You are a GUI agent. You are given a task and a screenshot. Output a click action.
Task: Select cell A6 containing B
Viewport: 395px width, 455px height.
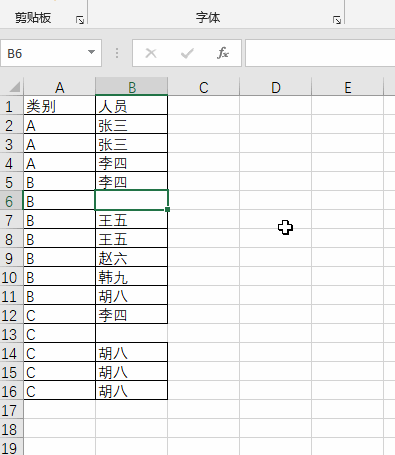(x=60, y=201)
